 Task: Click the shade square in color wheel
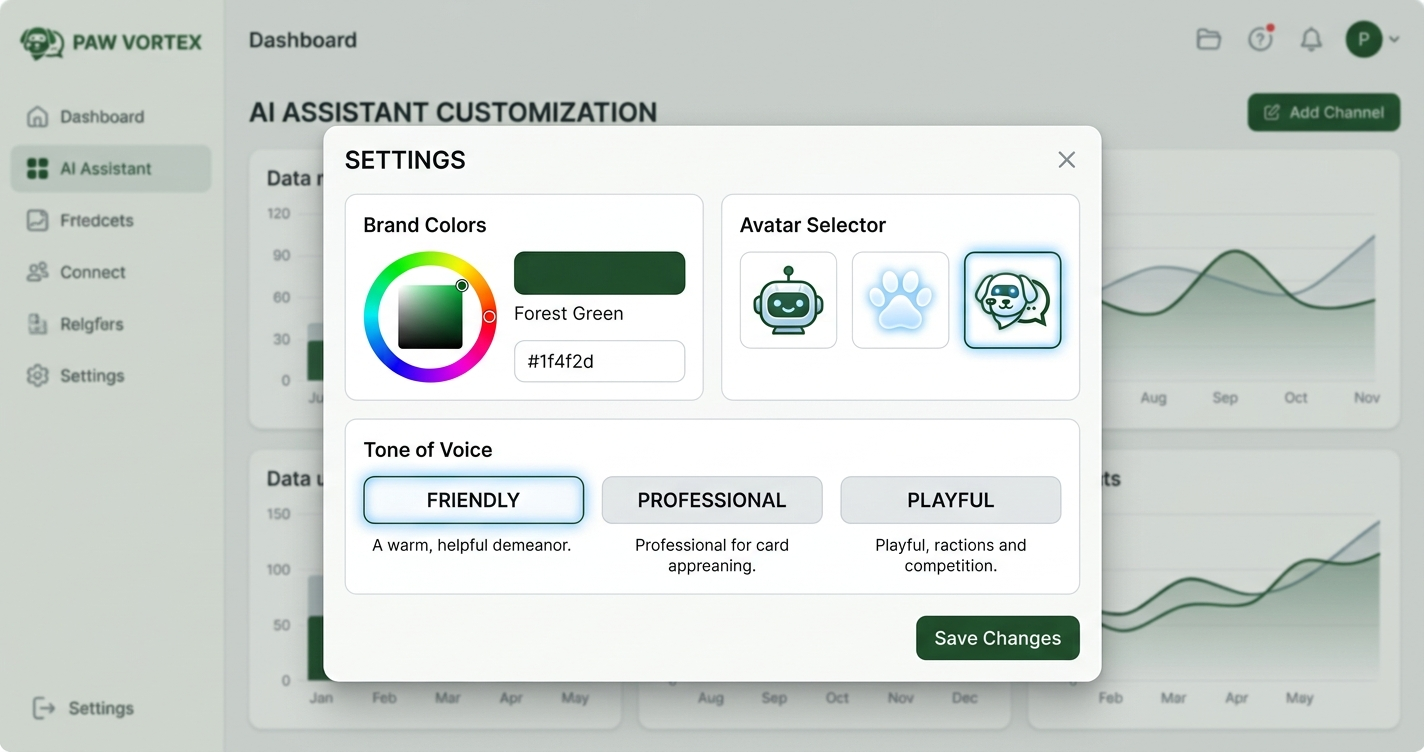point(430,316)
